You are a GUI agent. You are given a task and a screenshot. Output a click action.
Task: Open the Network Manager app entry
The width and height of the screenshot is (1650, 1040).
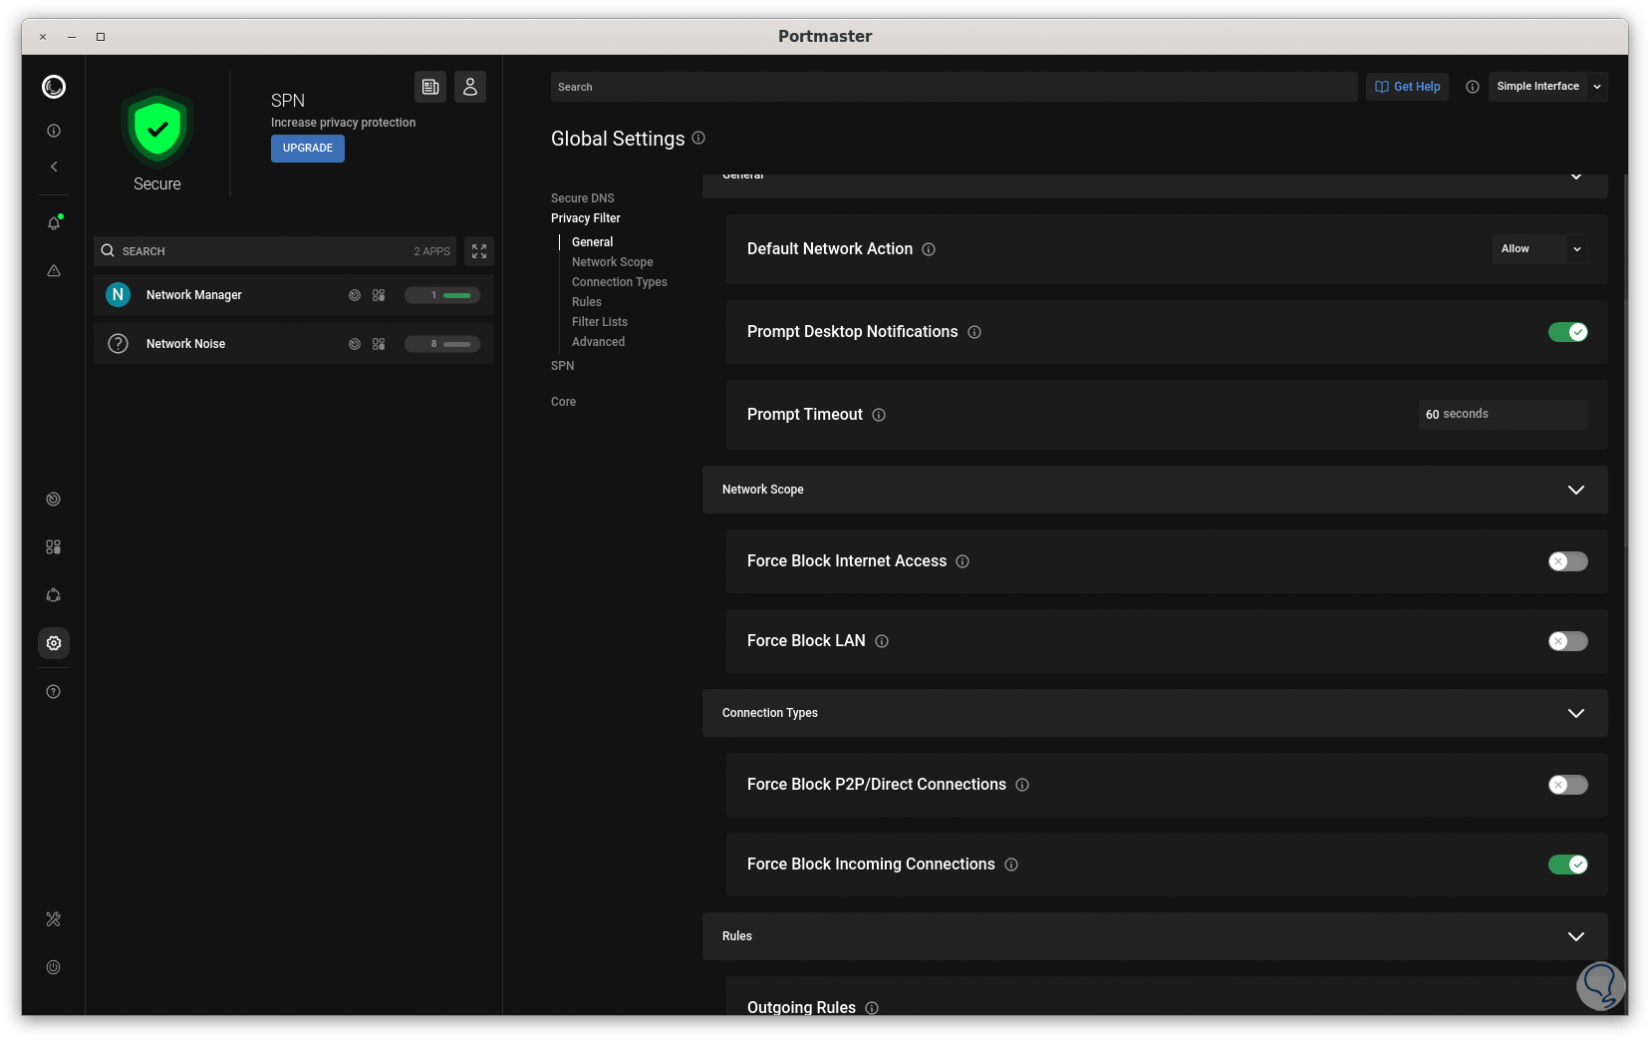294,295
